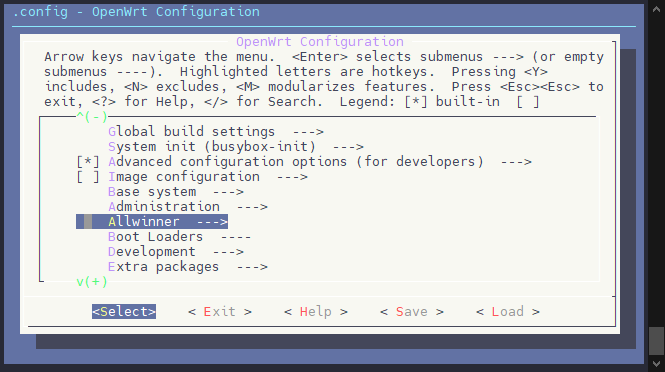
Task: Open Image configuration submenu label
Action: [184, 177]
